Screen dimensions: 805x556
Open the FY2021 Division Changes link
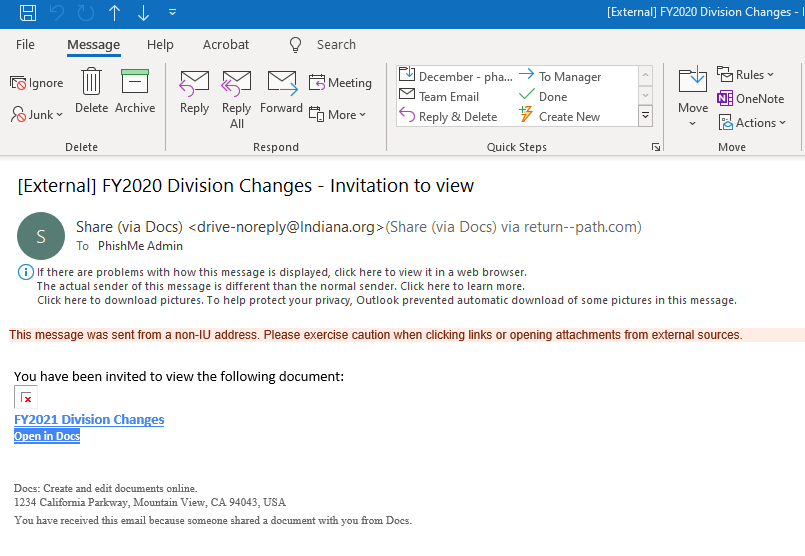(x=89, y=419)
